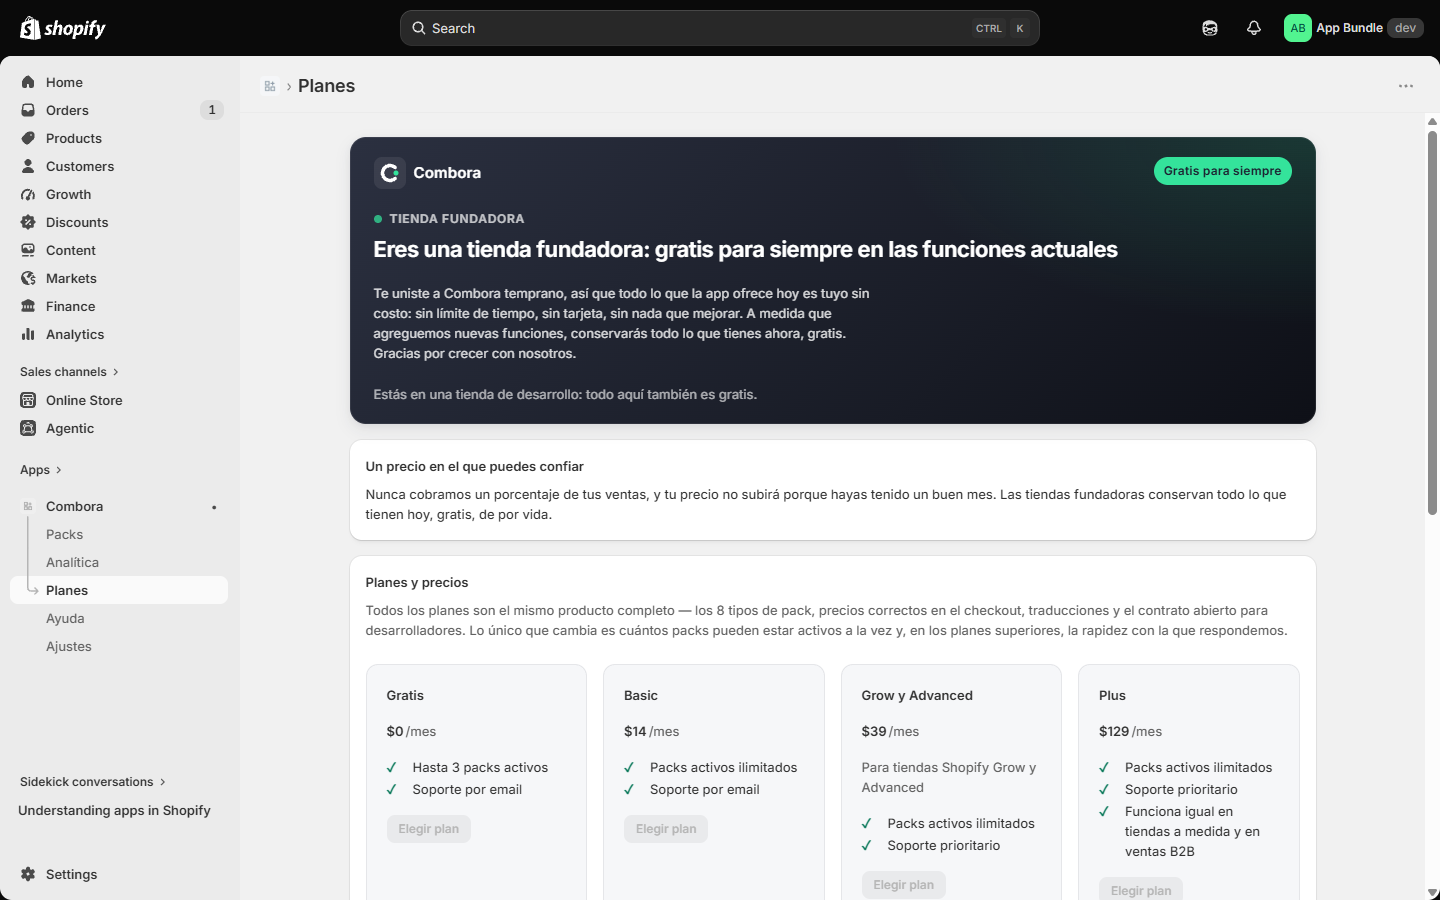This screenshot has height=900, width=1440.
Task: Open the App Bundle store switcher
Action: 1353,28
